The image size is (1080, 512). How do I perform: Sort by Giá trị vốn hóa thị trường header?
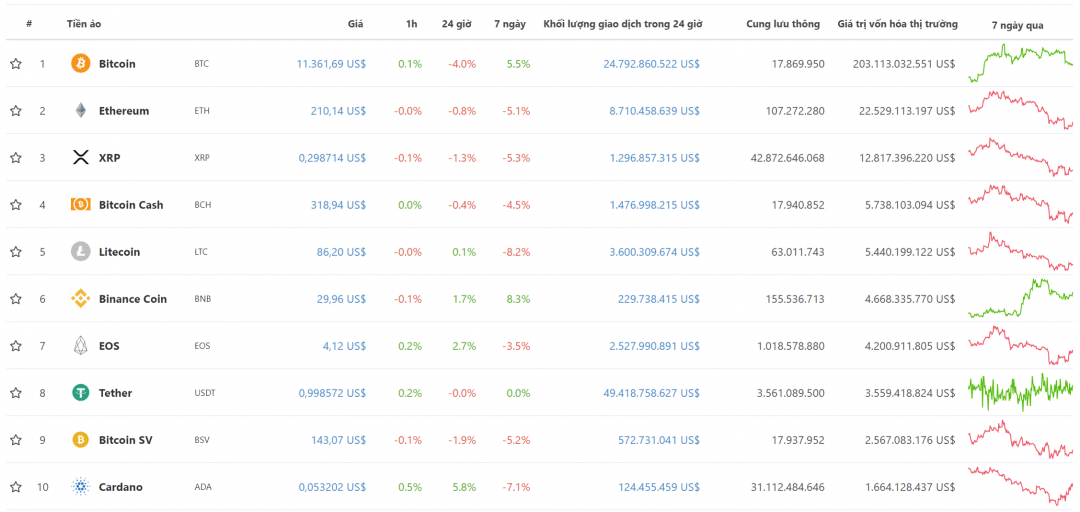point(897,23)
